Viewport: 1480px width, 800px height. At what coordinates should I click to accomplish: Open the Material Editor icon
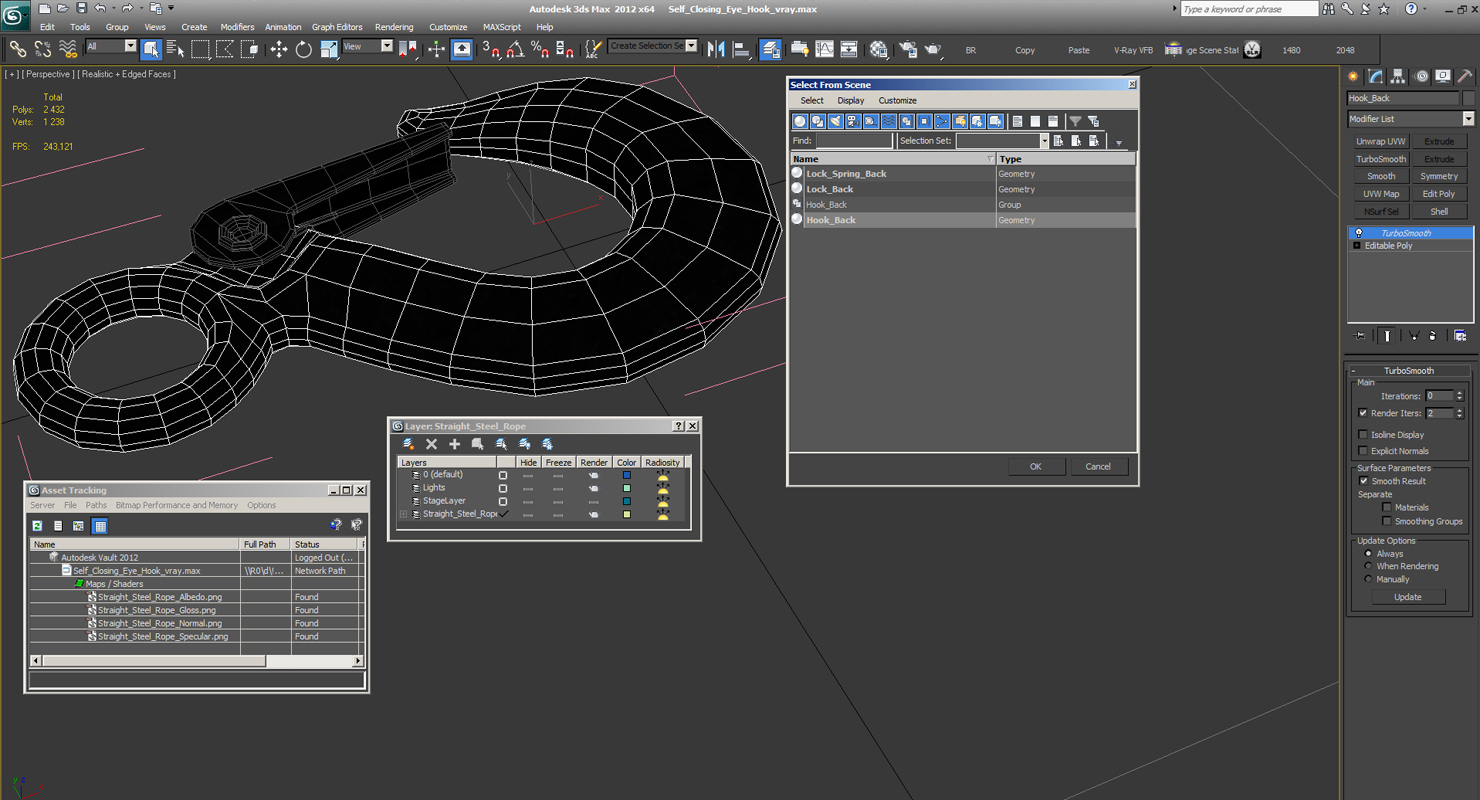[878, 49]
